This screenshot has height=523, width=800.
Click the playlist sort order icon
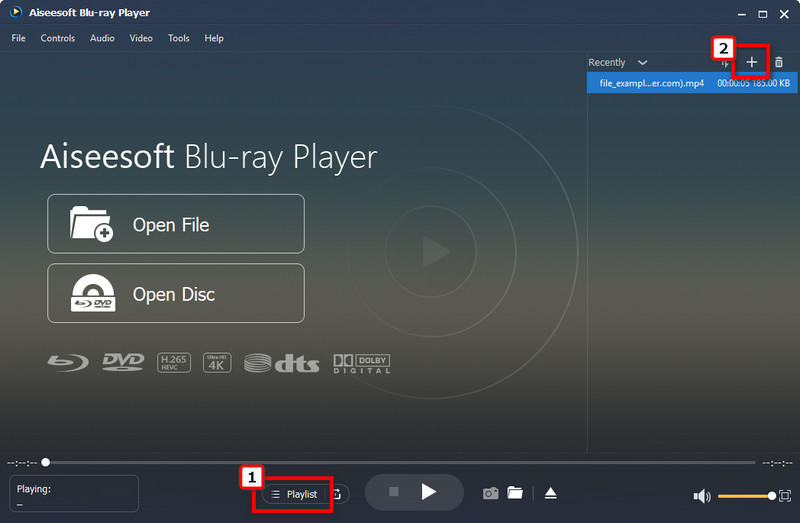(x=724, y=63)
